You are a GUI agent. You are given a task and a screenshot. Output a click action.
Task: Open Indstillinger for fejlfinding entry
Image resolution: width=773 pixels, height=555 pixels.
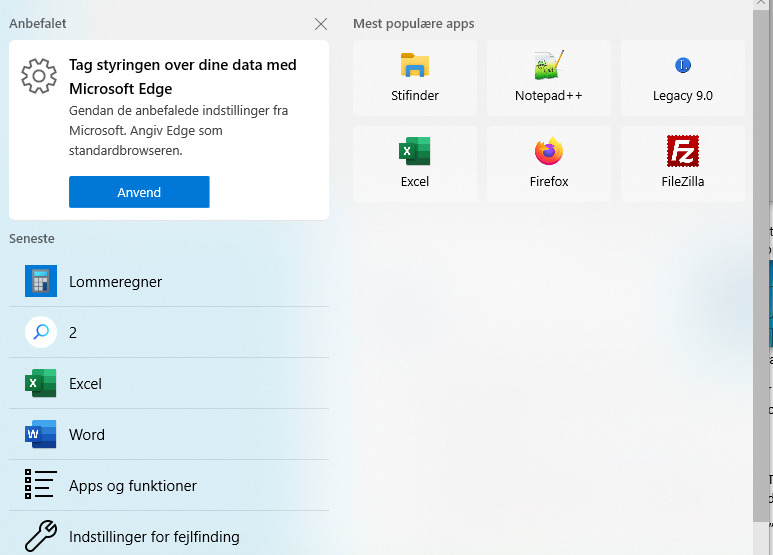[169, 535]
